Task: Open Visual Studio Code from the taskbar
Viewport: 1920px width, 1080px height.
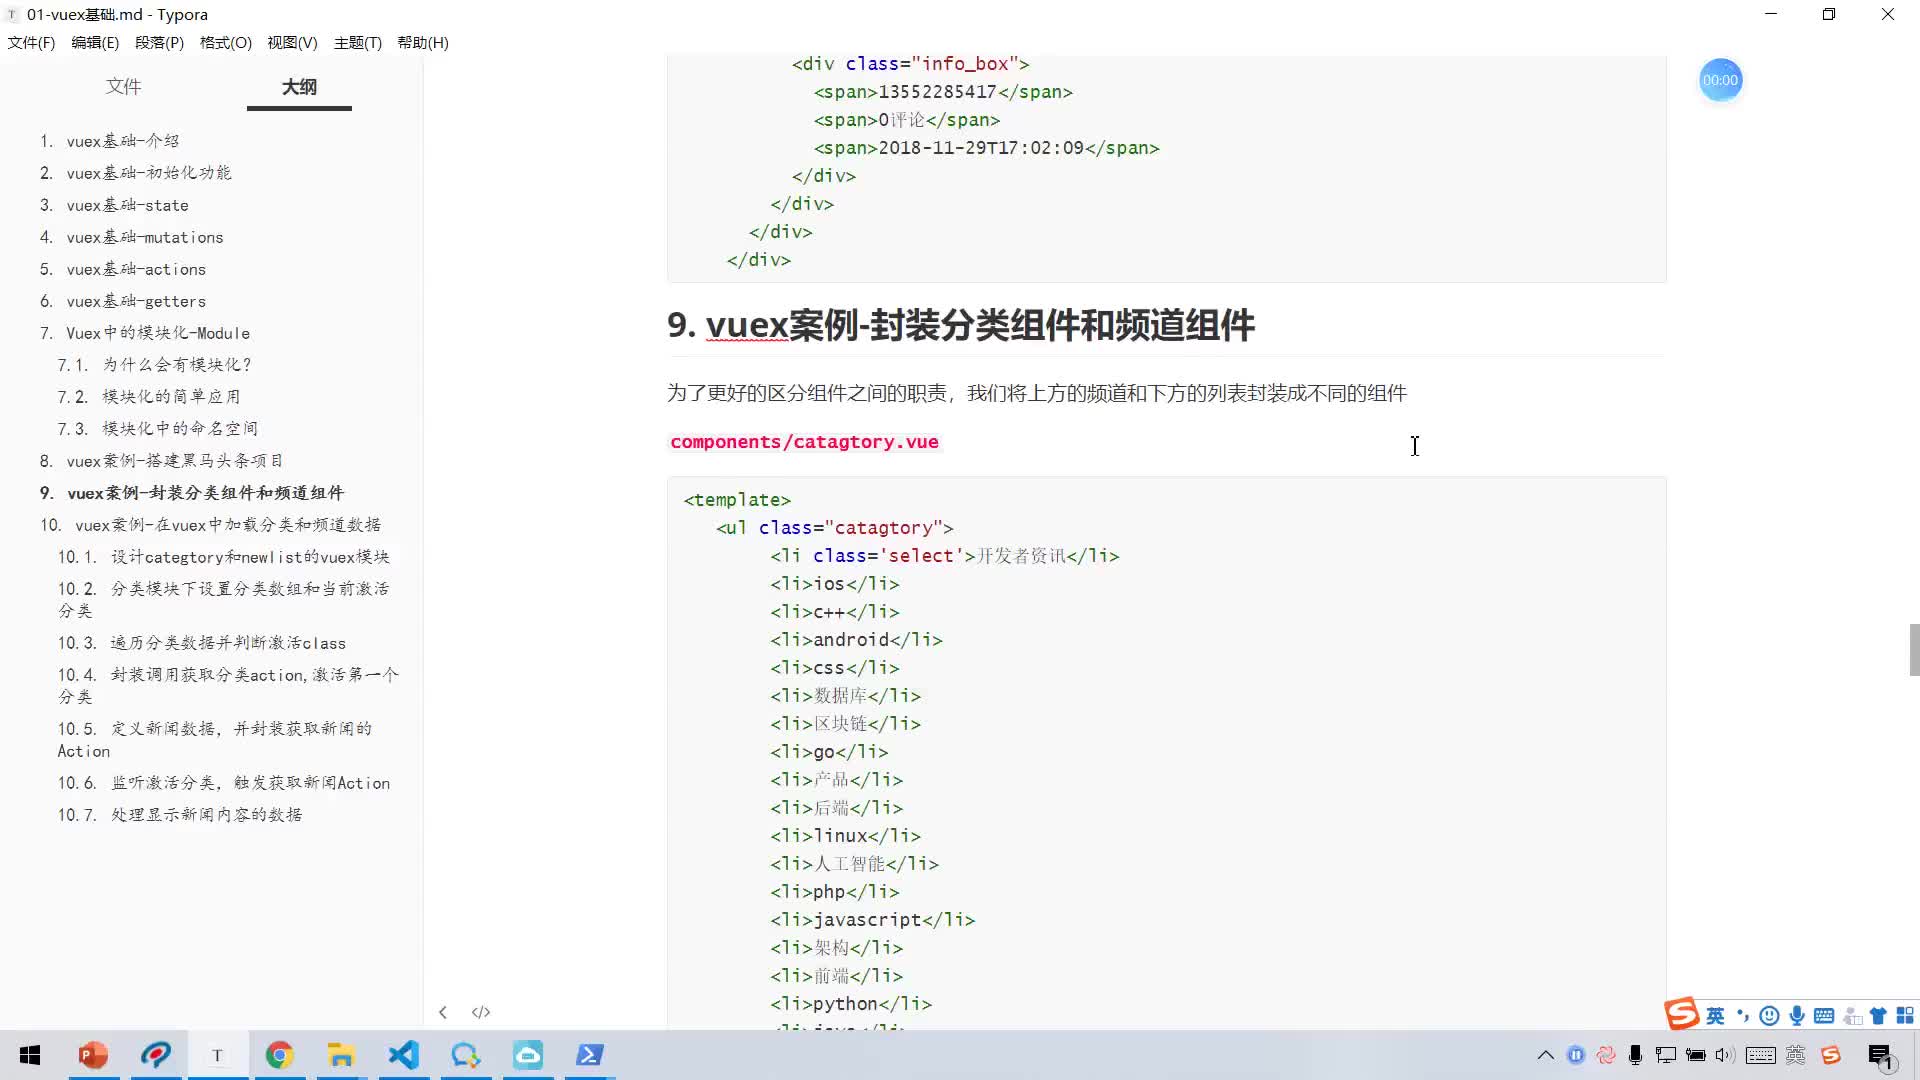Action: point(404,1055)
